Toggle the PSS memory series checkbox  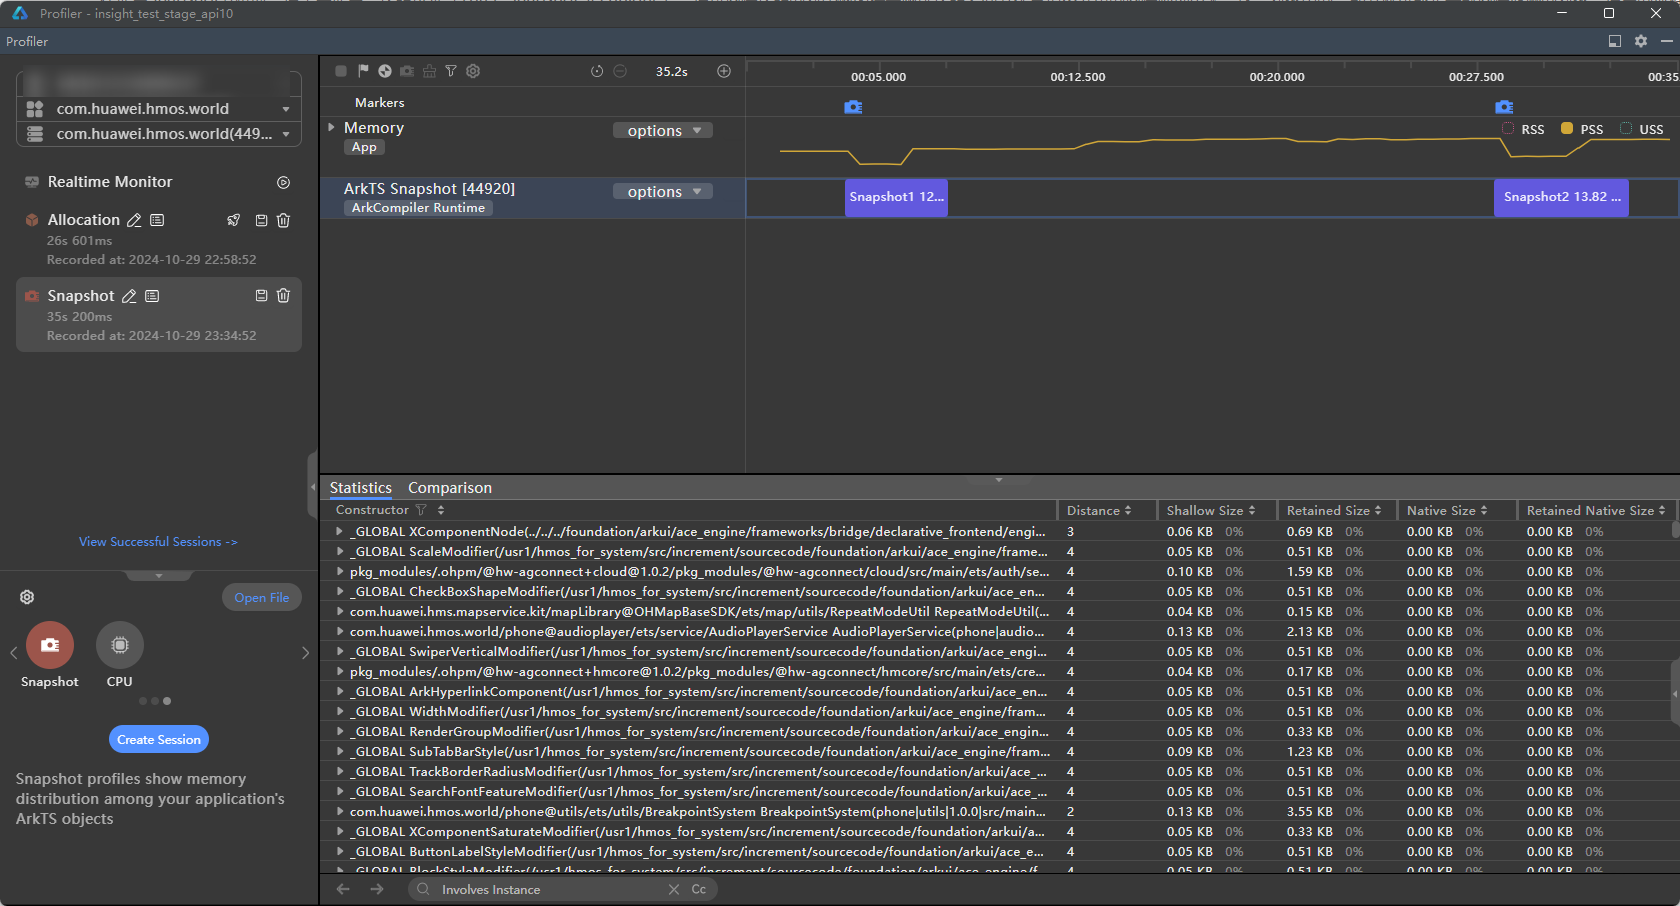click(x=1567, y=129)
